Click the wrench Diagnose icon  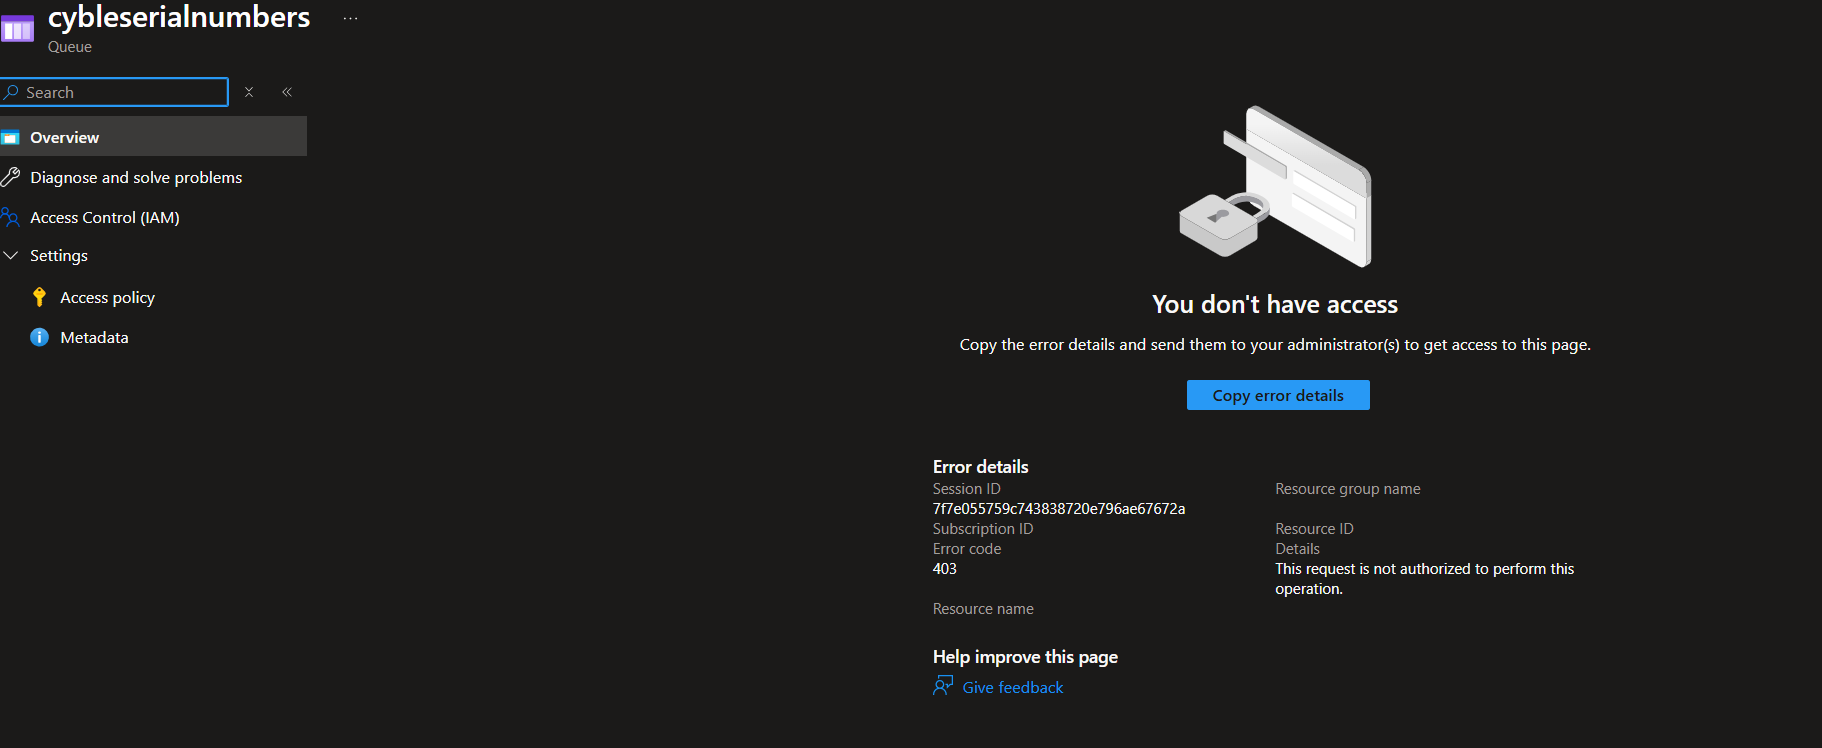(11, 177)
